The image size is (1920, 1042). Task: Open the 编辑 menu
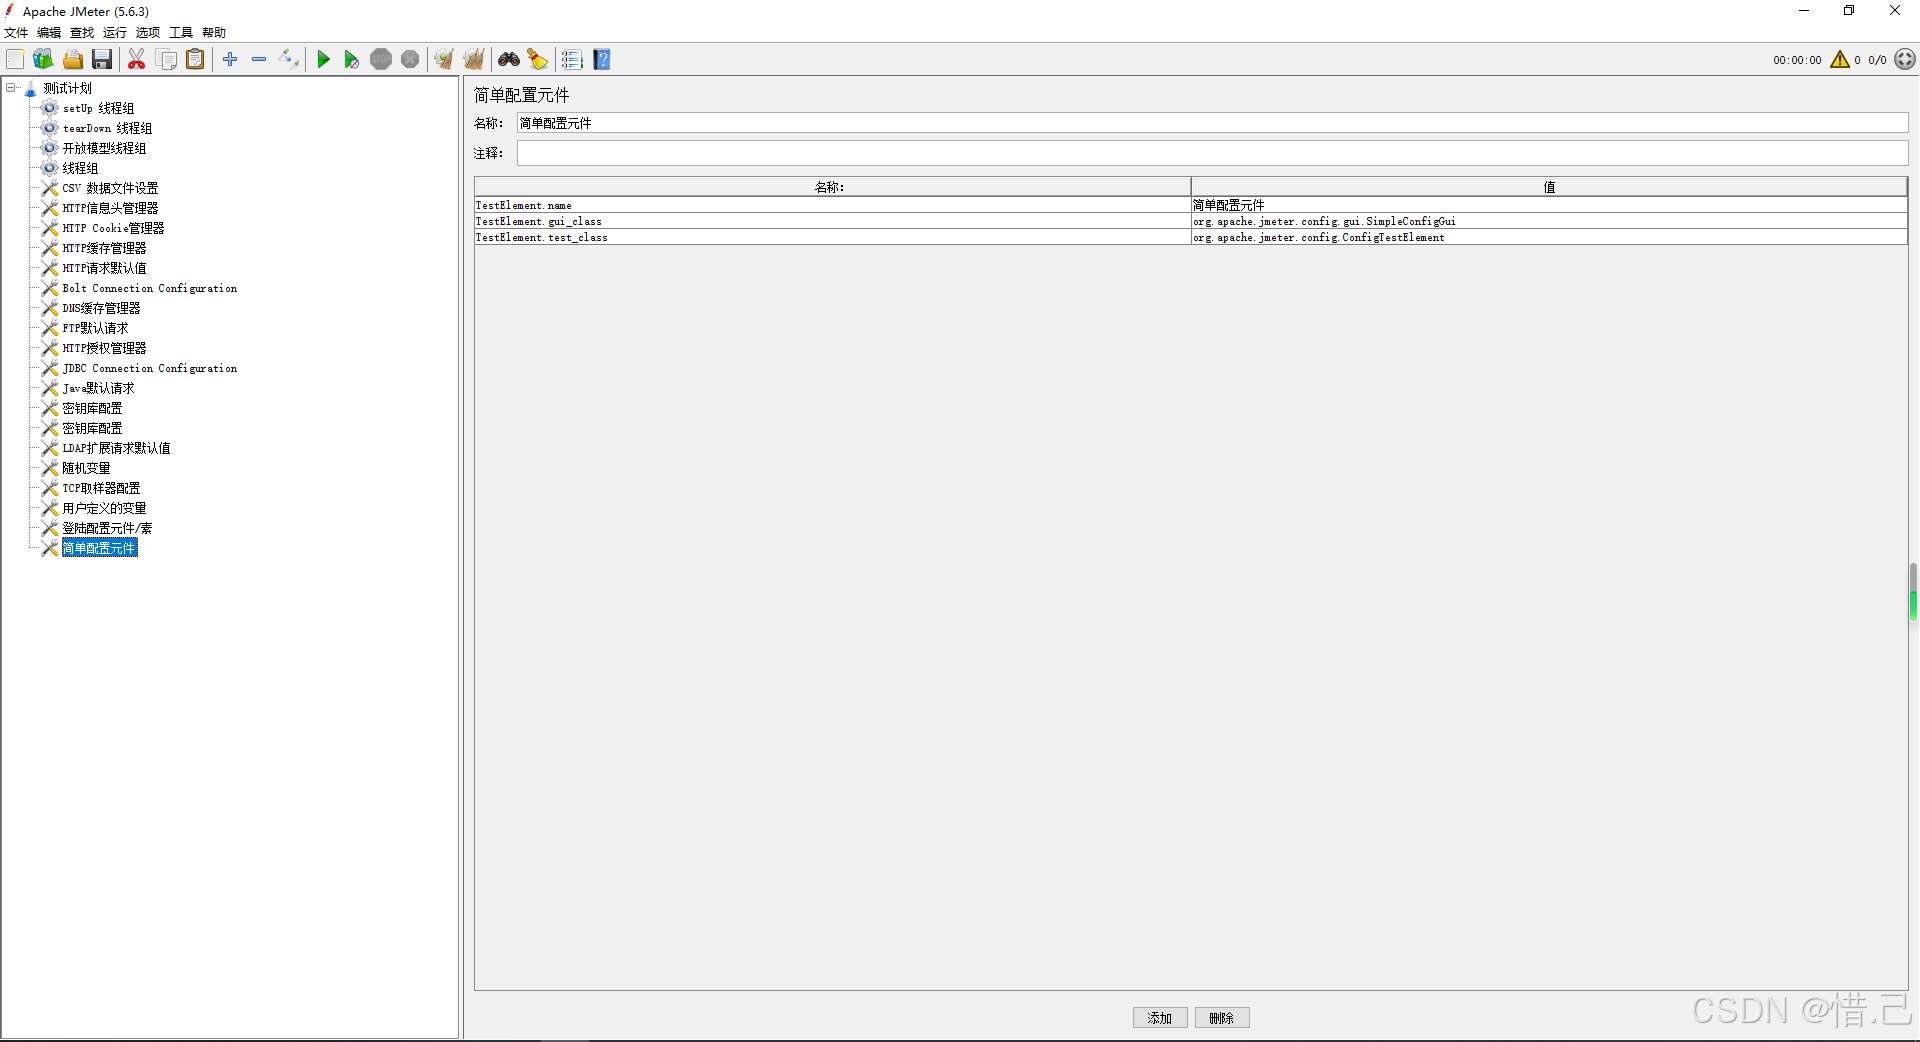pos(49,33)
